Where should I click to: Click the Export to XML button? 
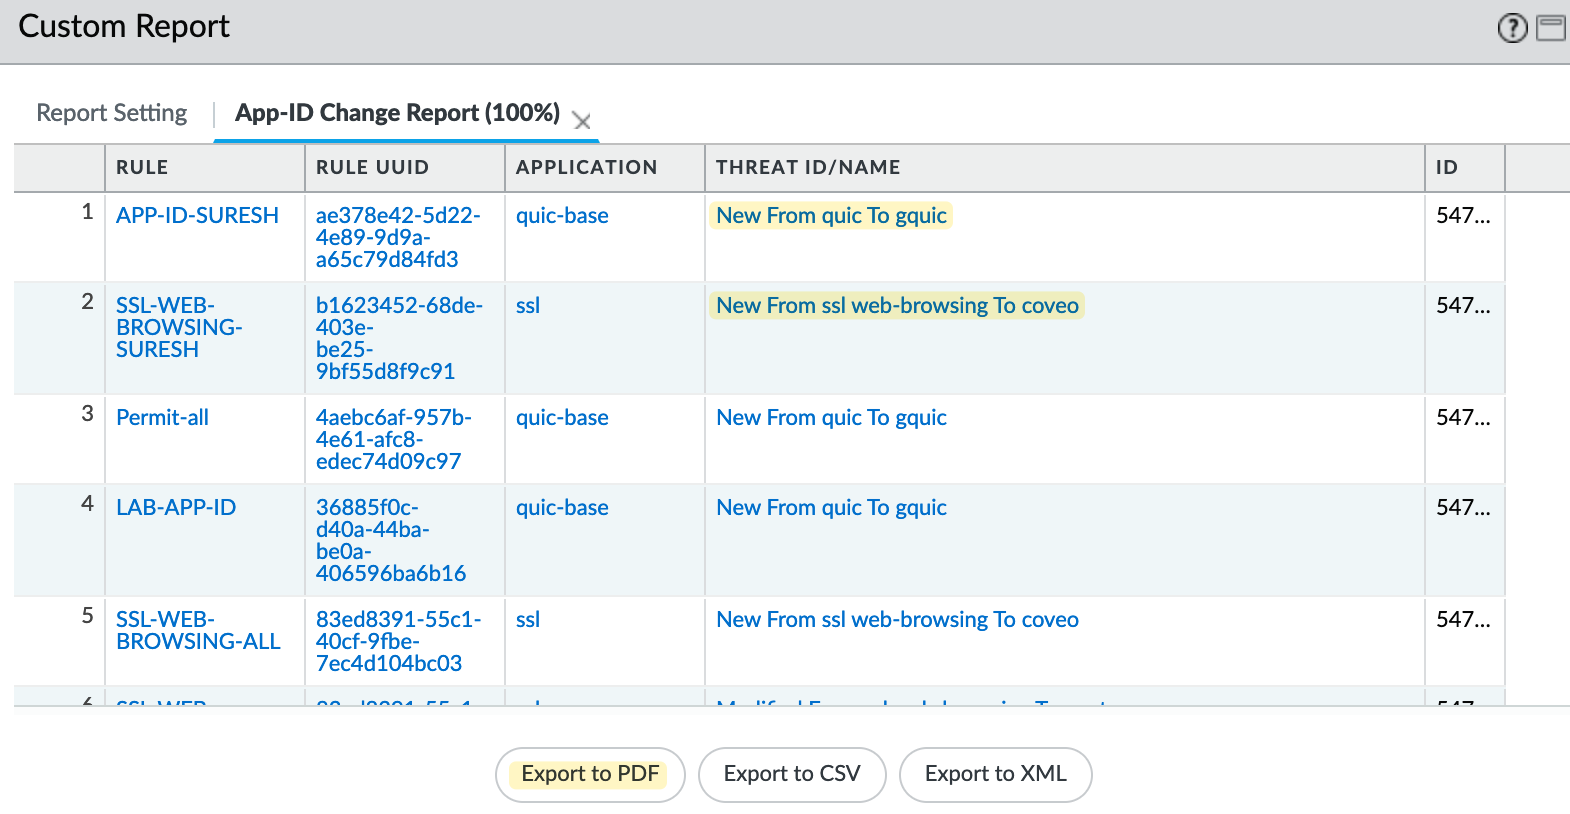tap(996, 774)
